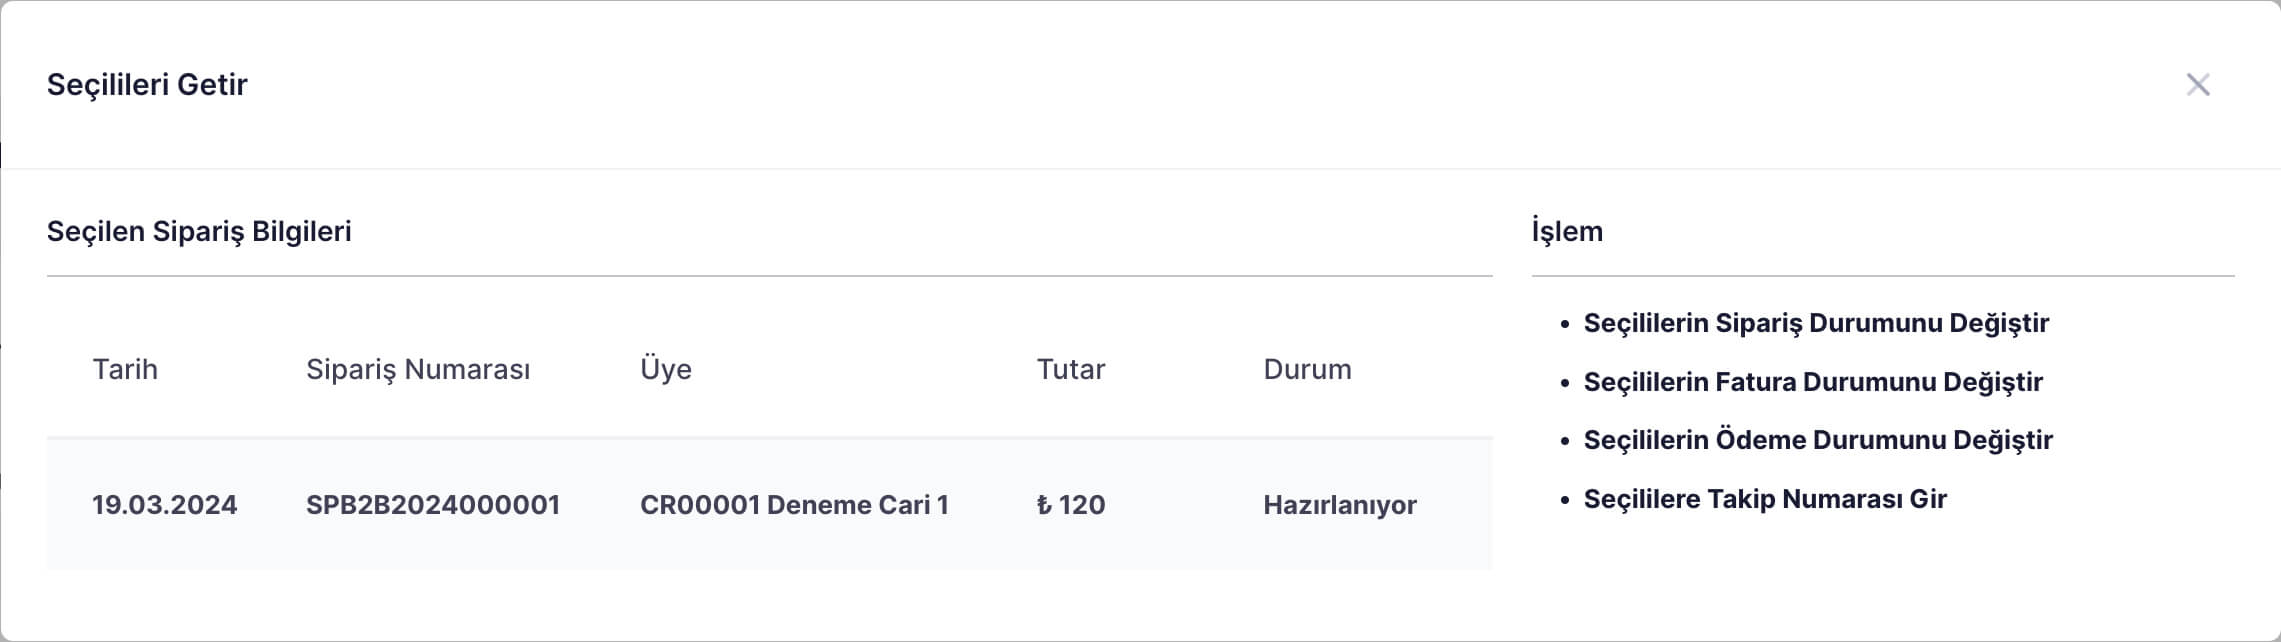
Task: Select the Üye column header
Action: pos(666,370)
